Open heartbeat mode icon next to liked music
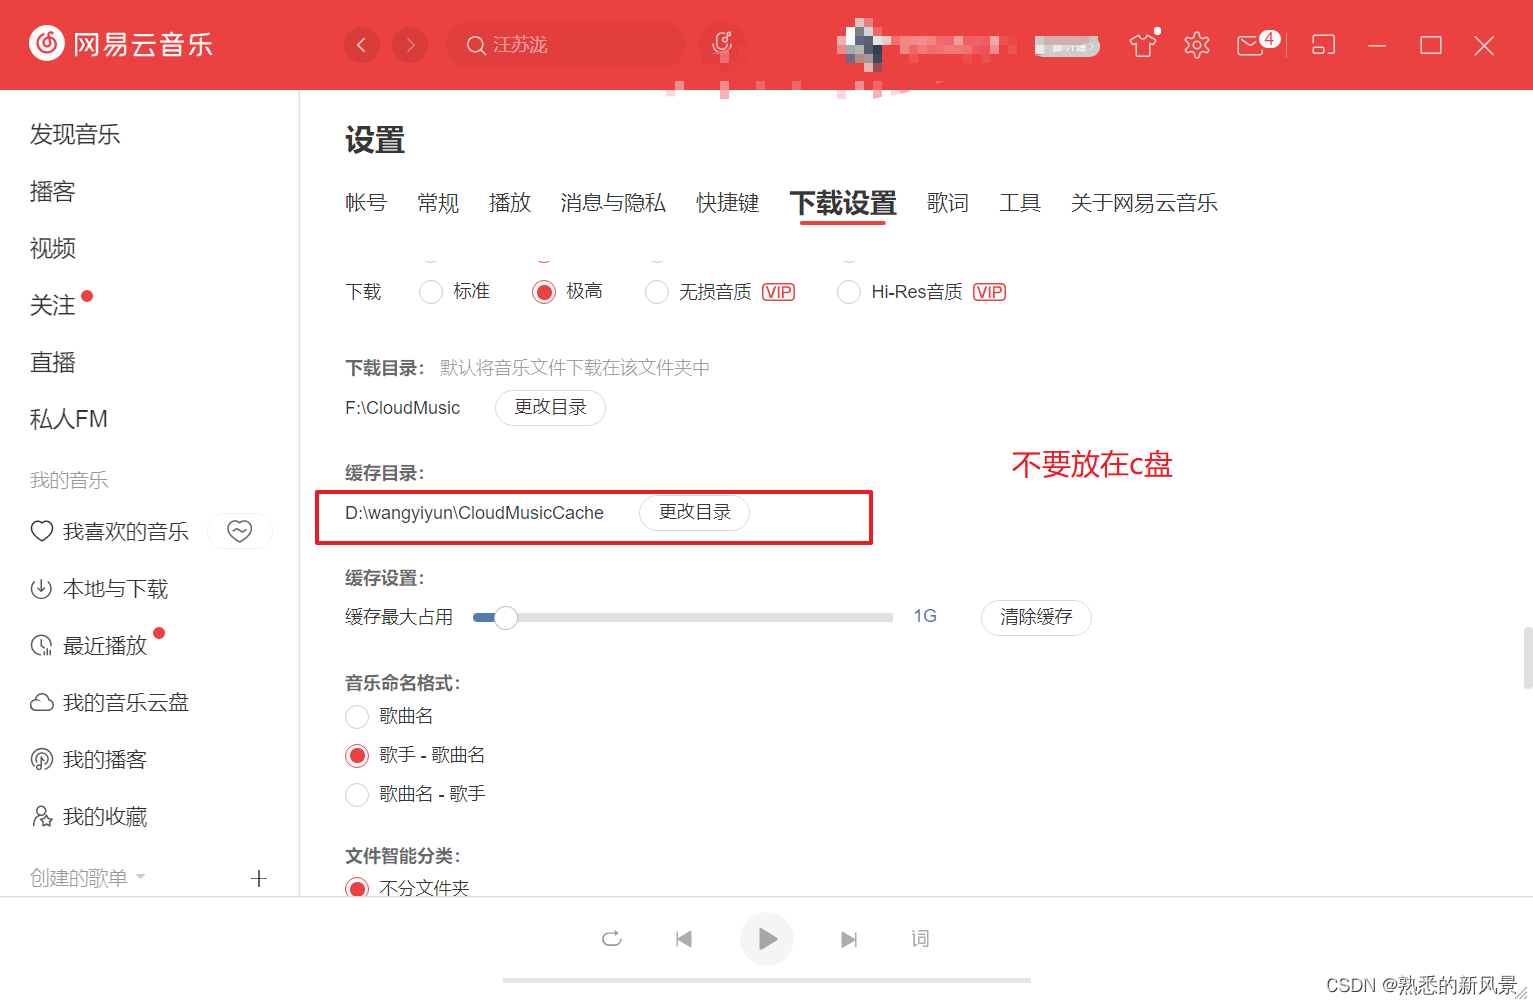Screen dimensions: 1533x1005 point(240,531)
